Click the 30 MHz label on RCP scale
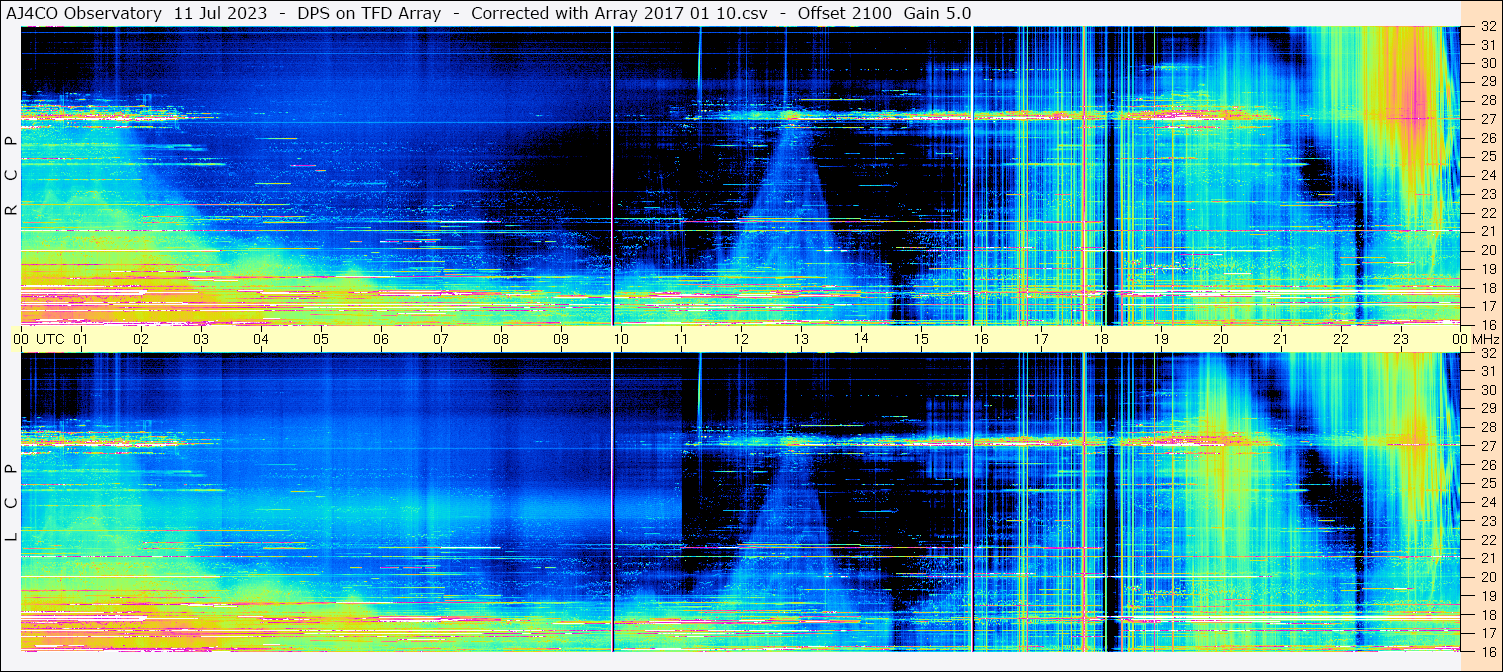 tap(1487, 63)
